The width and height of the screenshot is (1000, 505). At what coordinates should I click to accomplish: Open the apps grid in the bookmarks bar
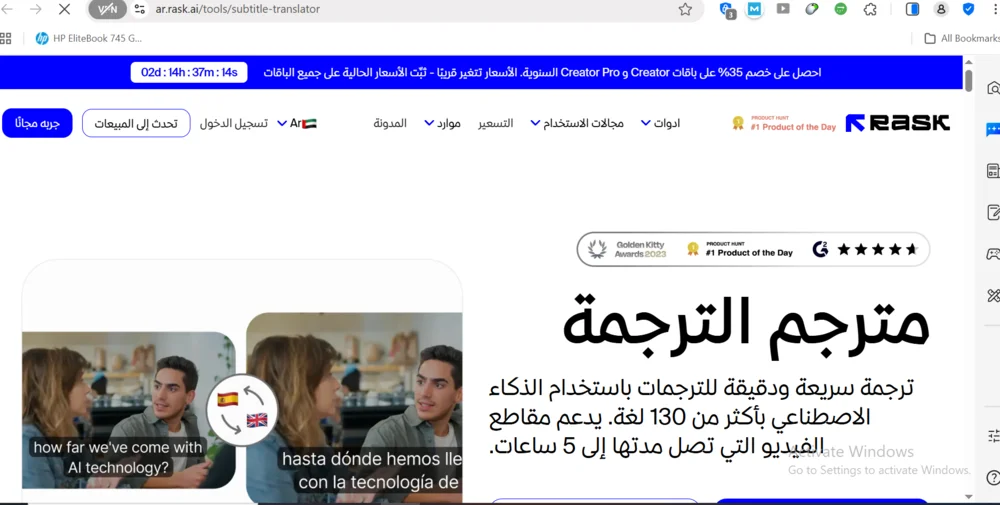(6, 38)
